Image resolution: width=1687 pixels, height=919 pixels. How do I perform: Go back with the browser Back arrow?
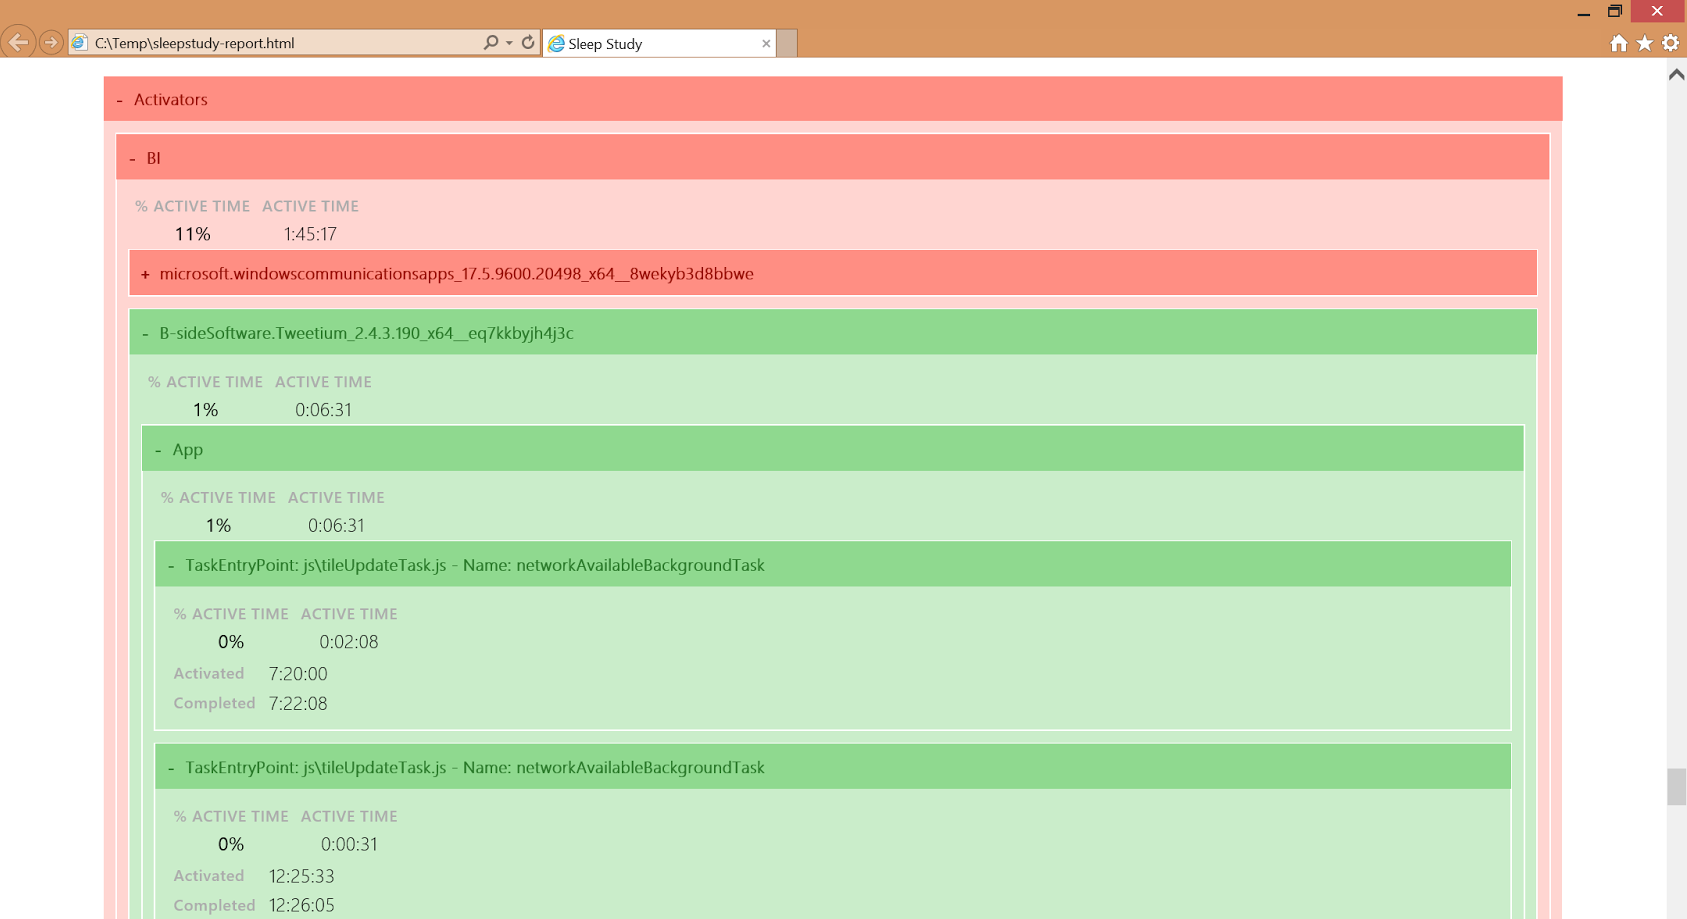click(18, 42)
